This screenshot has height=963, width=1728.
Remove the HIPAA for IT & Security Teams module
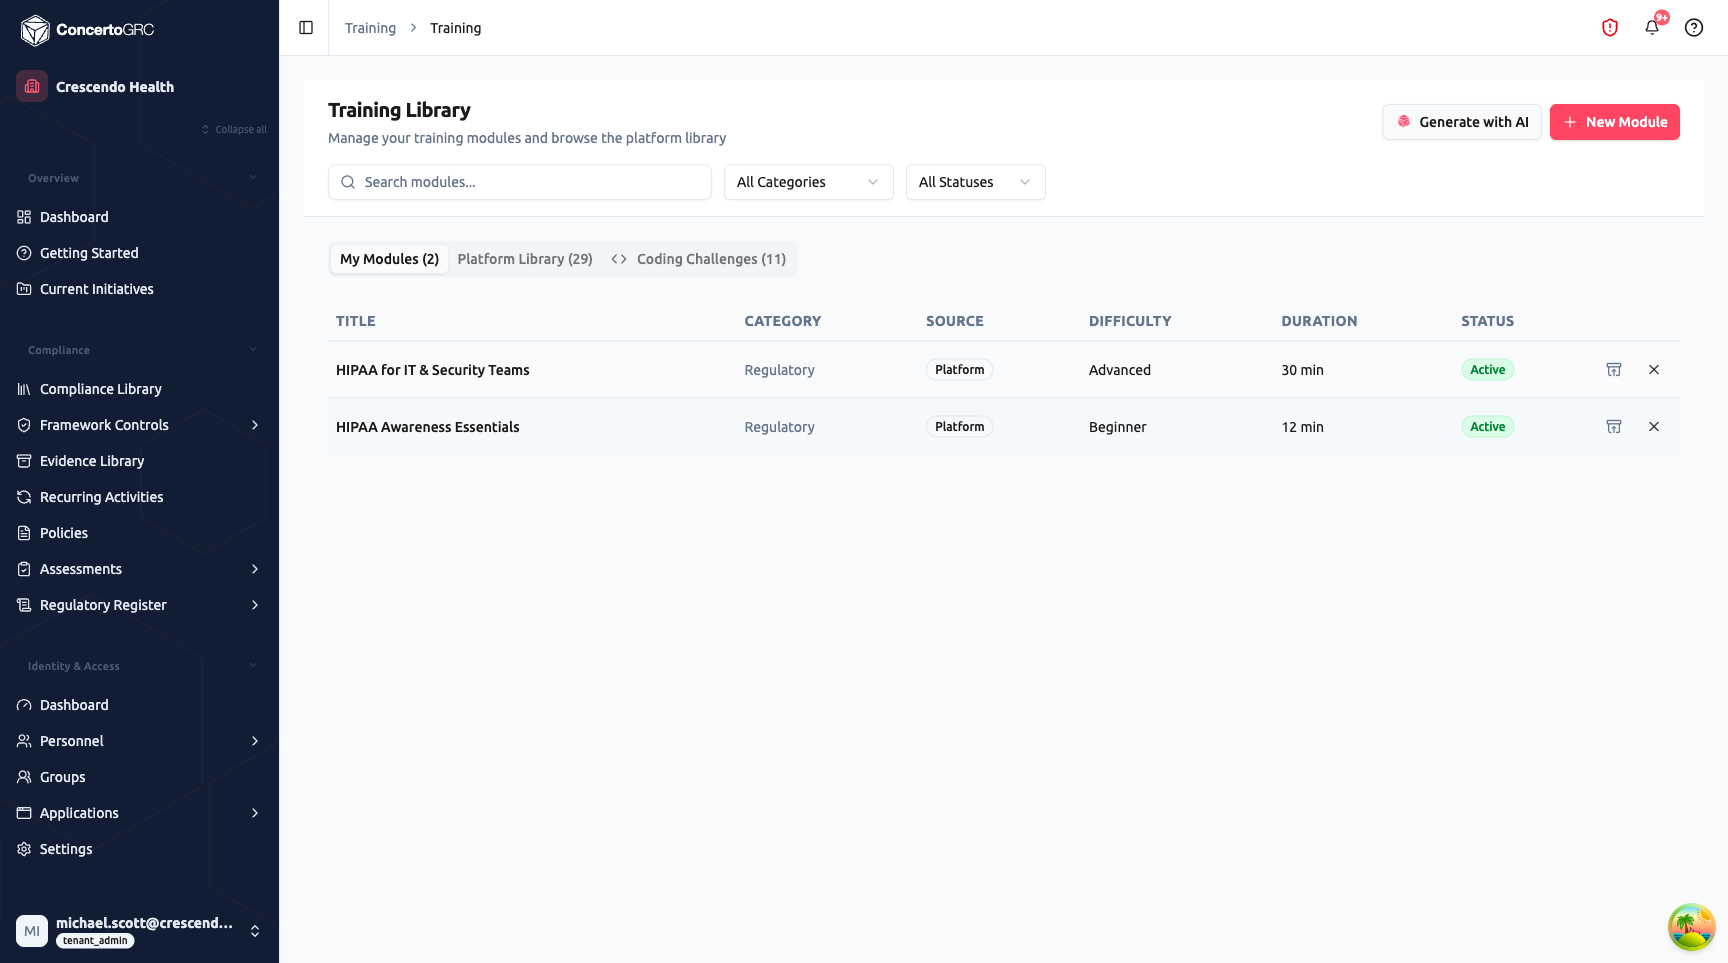(1654, 370)
